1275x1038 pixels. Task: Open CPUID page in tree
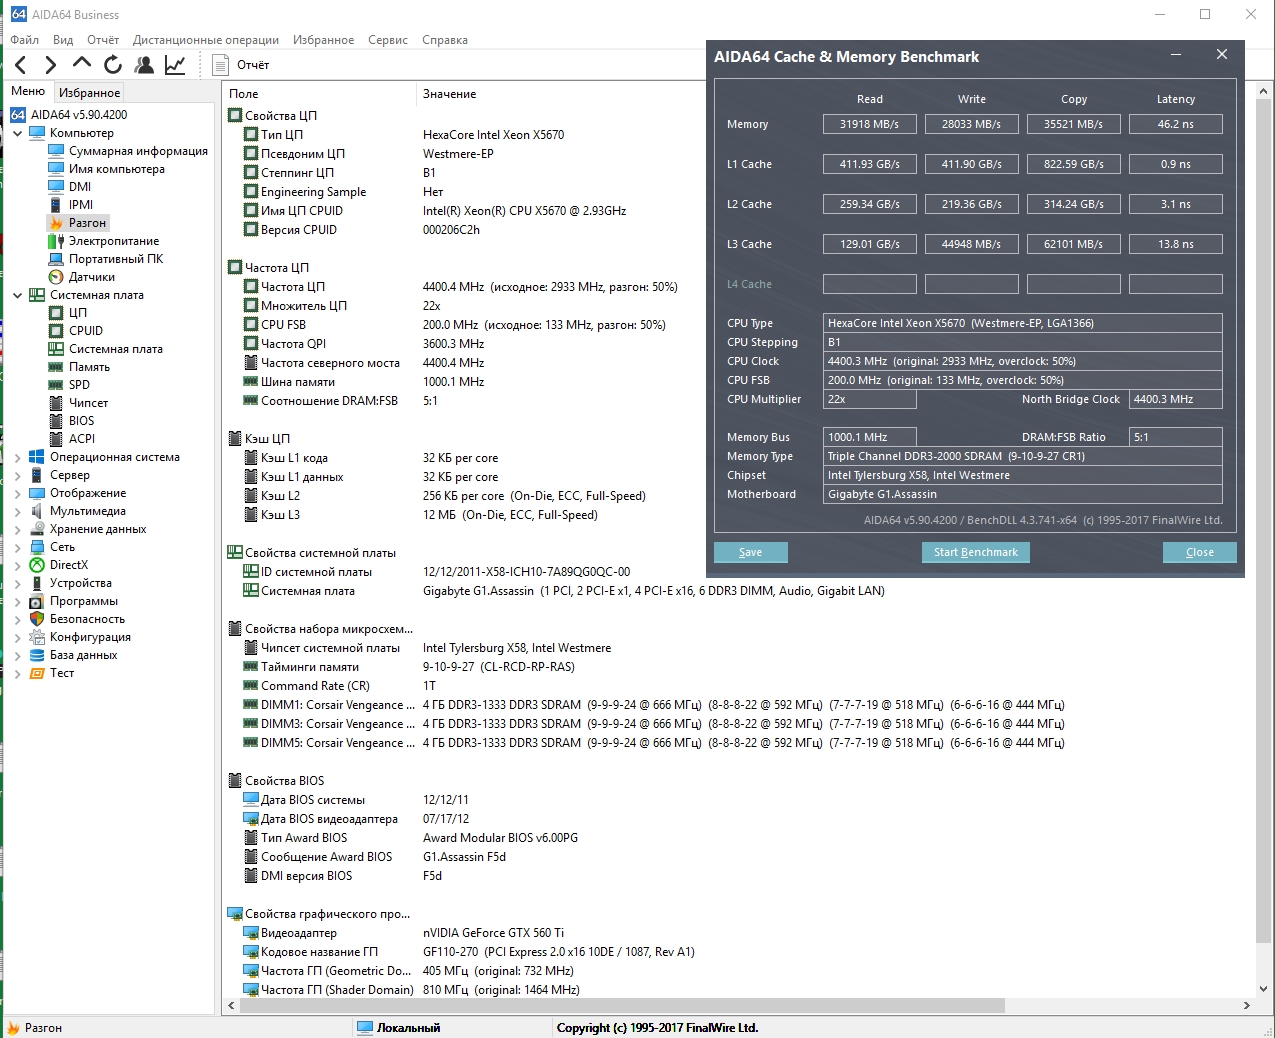pyautogui.click(x=86, y=331)
